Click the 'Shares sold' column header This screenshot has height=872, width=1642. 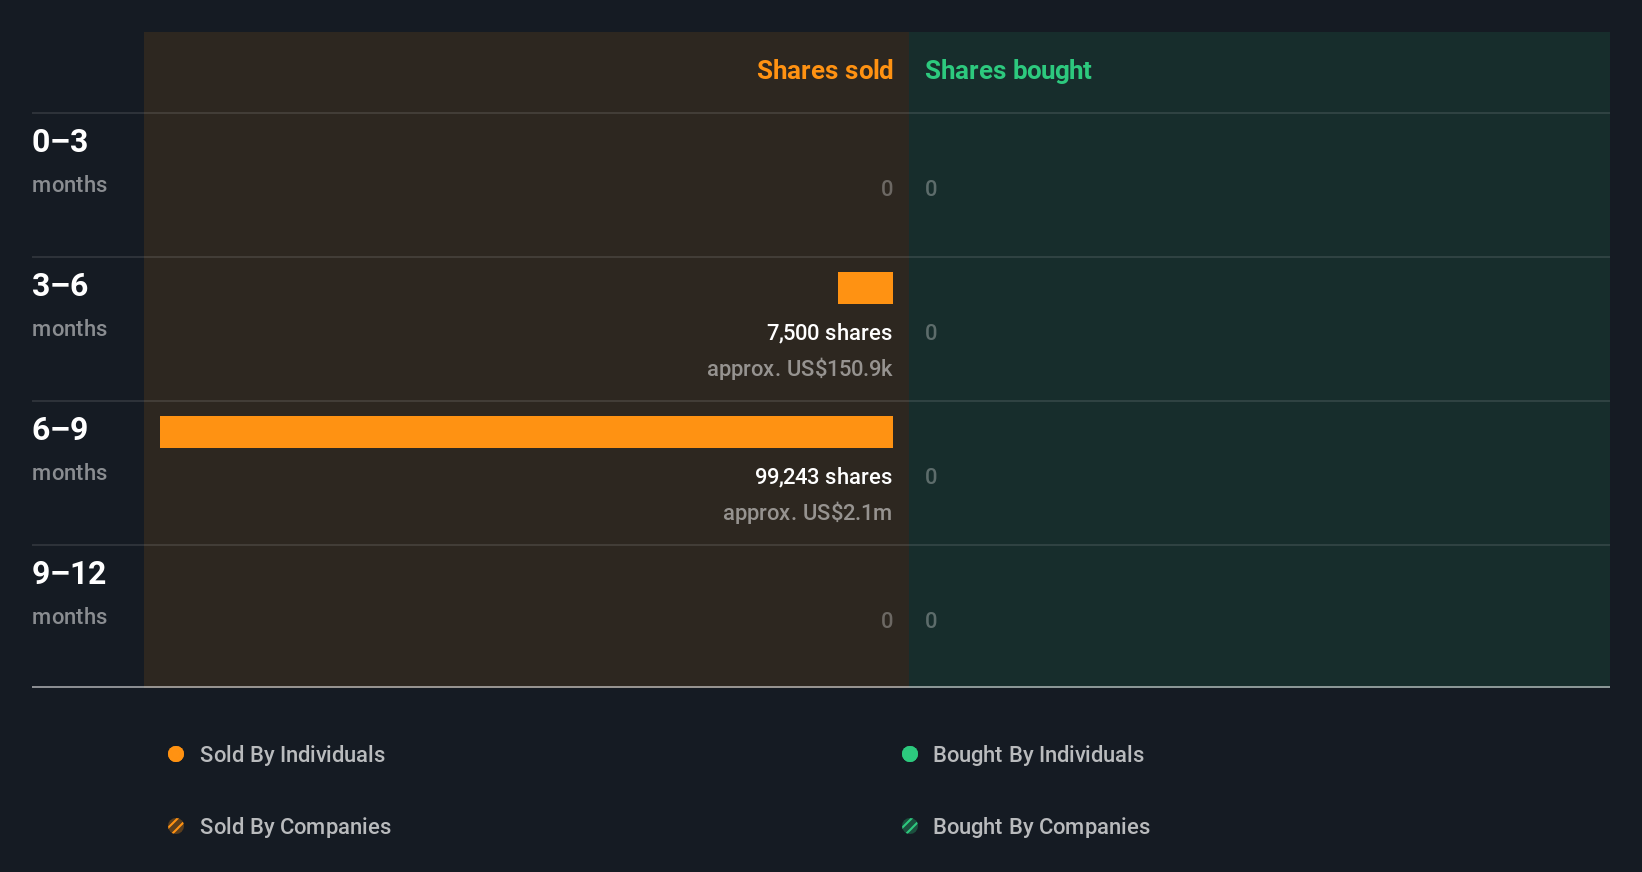click(825, 70)
